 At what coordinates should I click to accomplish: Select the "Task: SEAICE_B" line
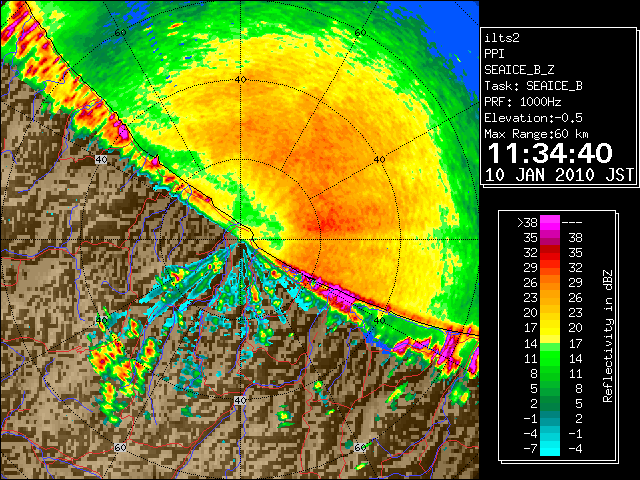[533, 86]
